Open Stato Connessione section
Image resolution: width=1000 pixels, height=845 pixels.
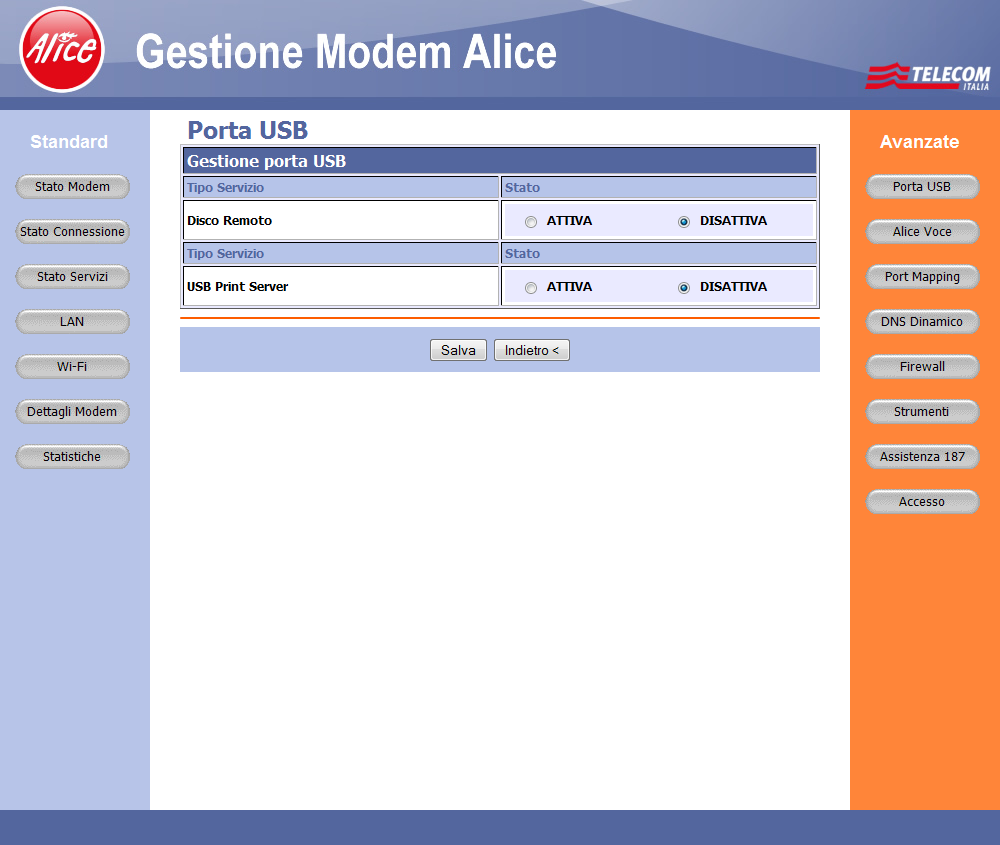coord(72,232)
